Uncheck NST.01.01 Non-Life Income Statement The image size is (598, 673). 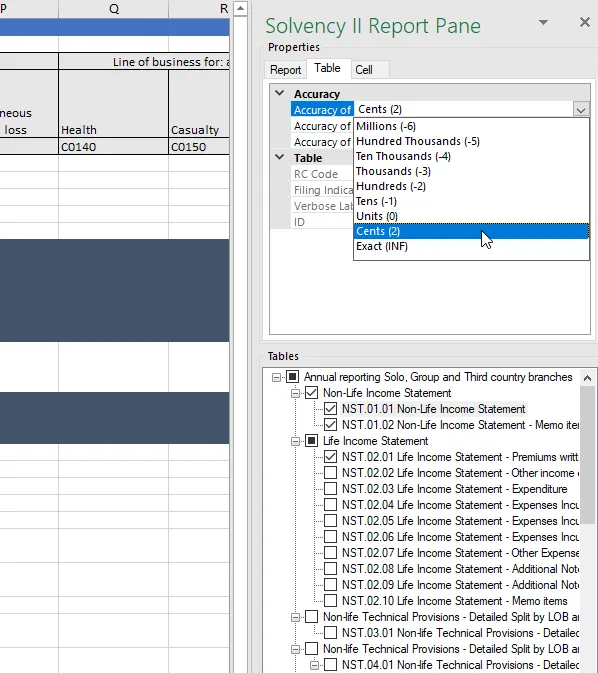(x=330, y=409)
